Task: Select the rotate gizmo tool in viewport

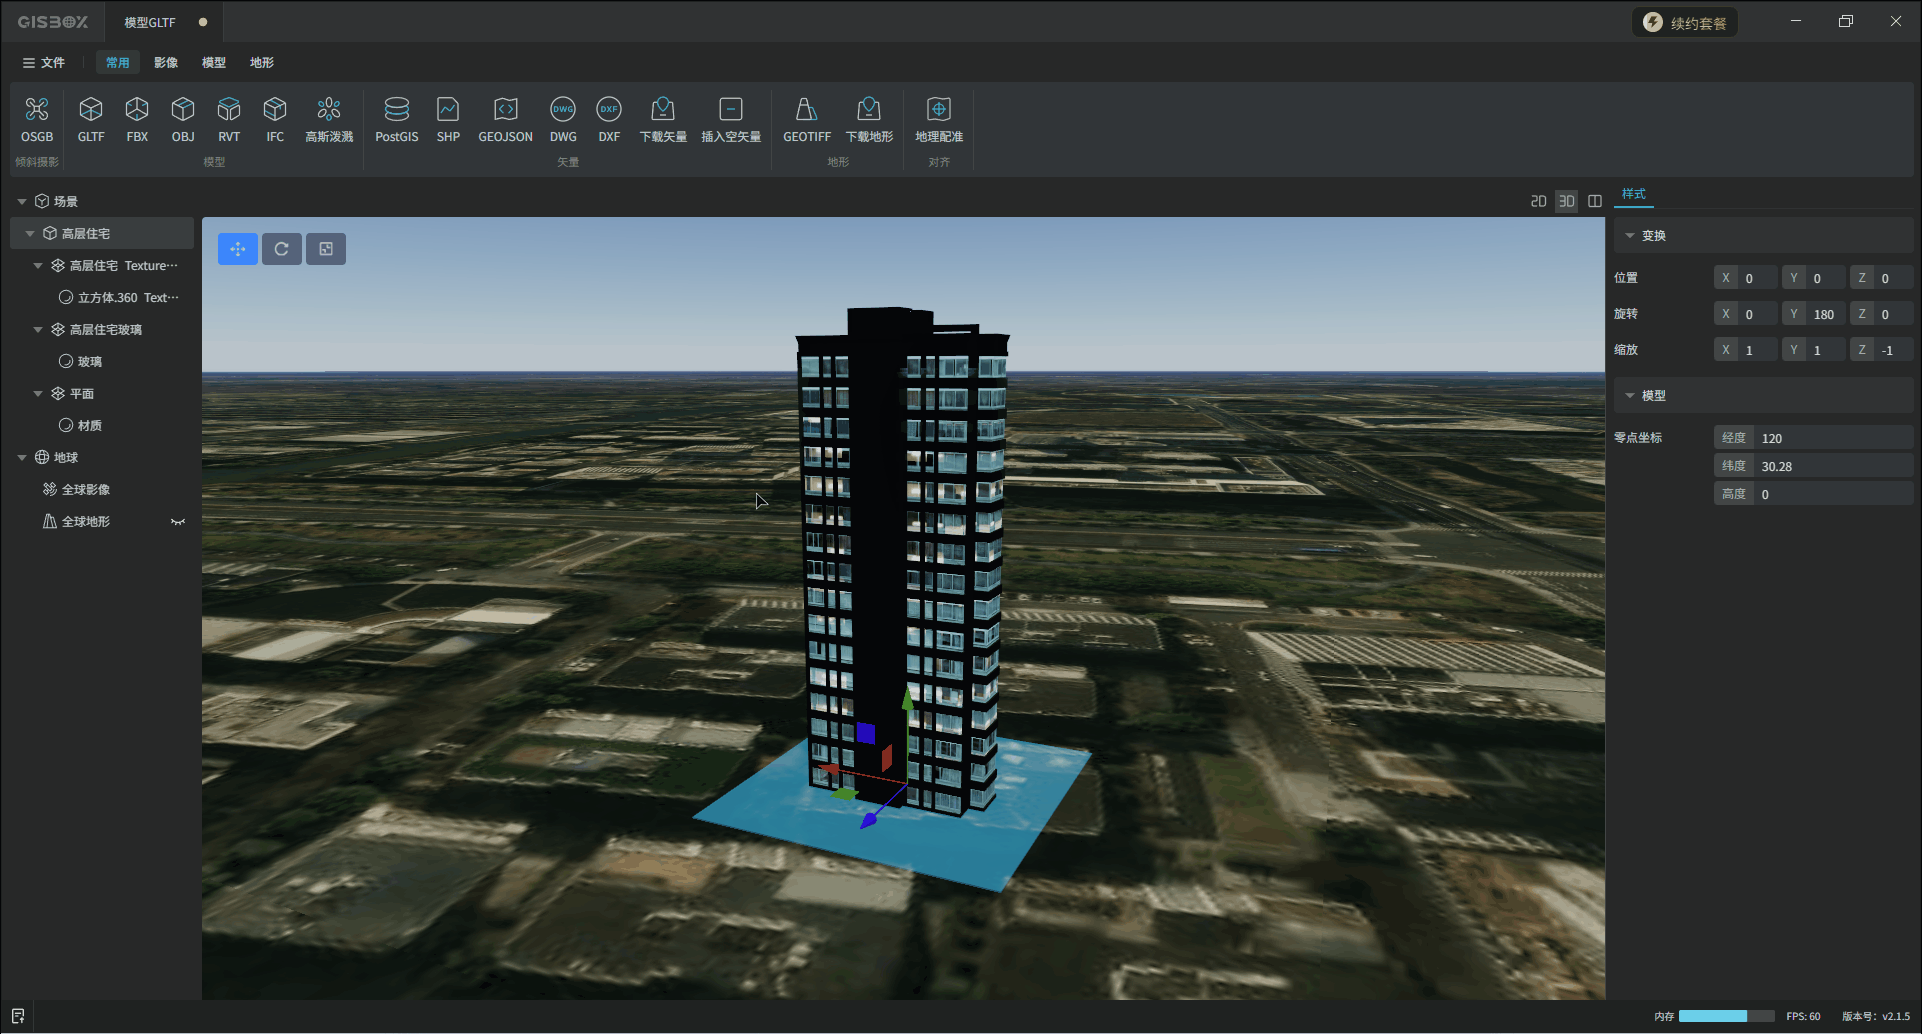Action: tap(282, 249)
